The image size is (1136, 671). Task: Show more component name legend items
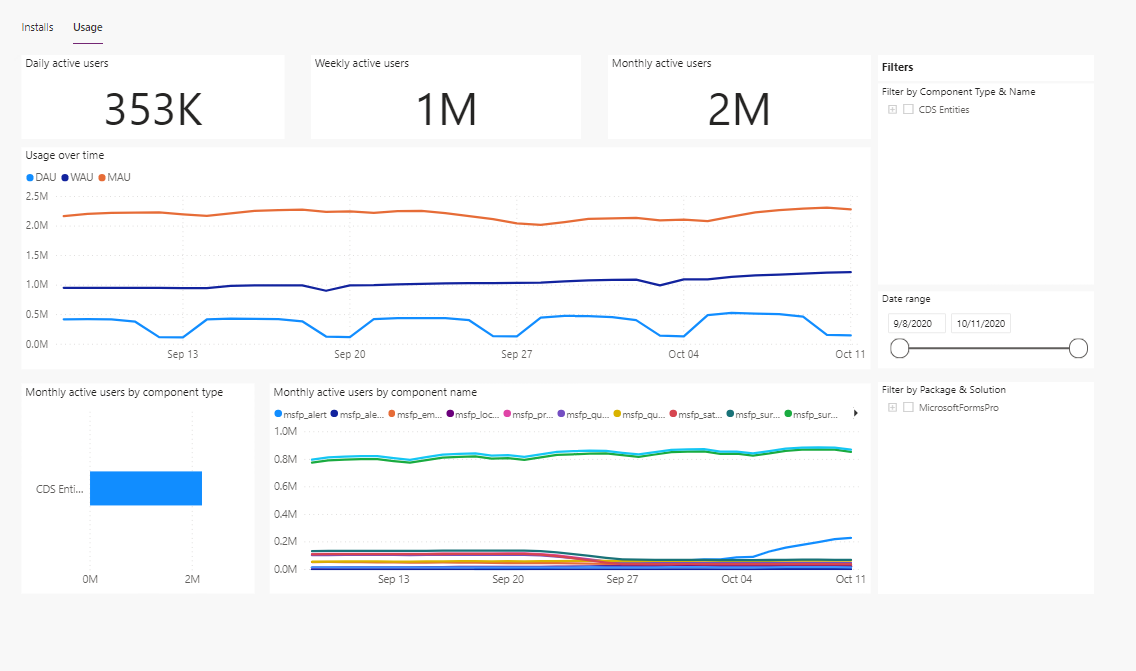click(855, 413)
